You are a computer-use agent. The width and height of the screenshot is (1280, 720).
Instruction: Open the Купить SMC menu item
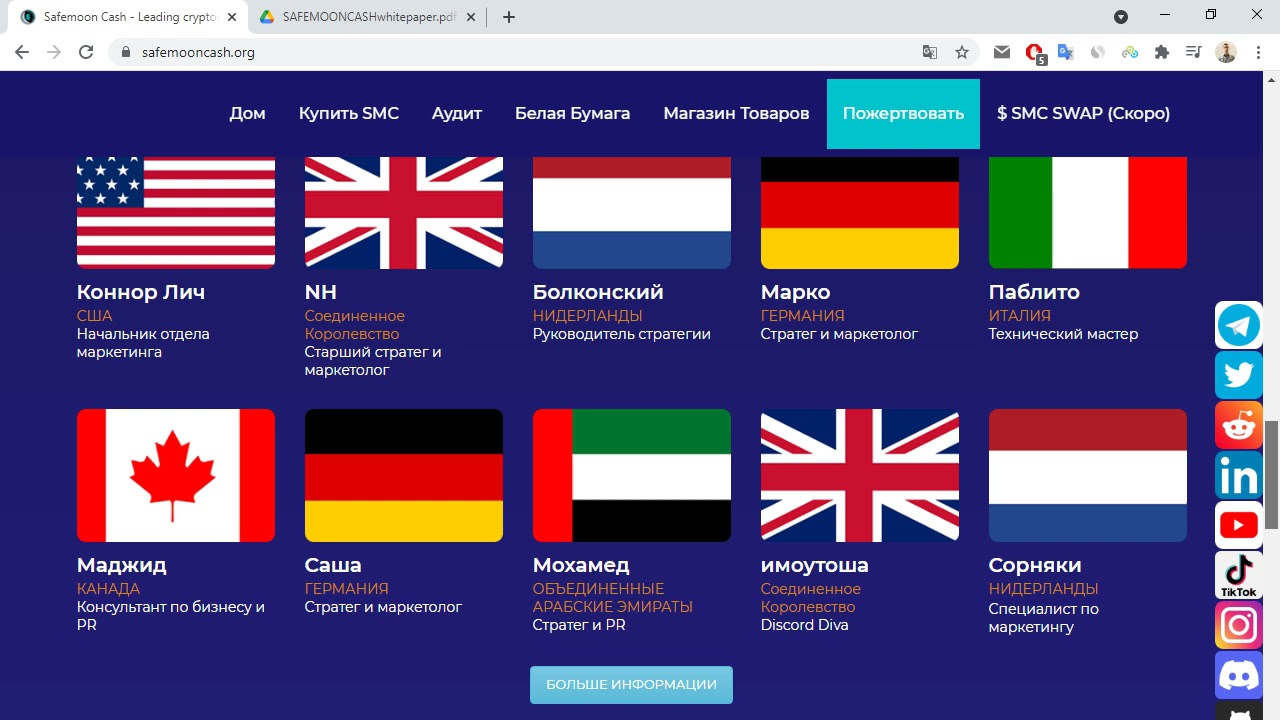point(349,113)
